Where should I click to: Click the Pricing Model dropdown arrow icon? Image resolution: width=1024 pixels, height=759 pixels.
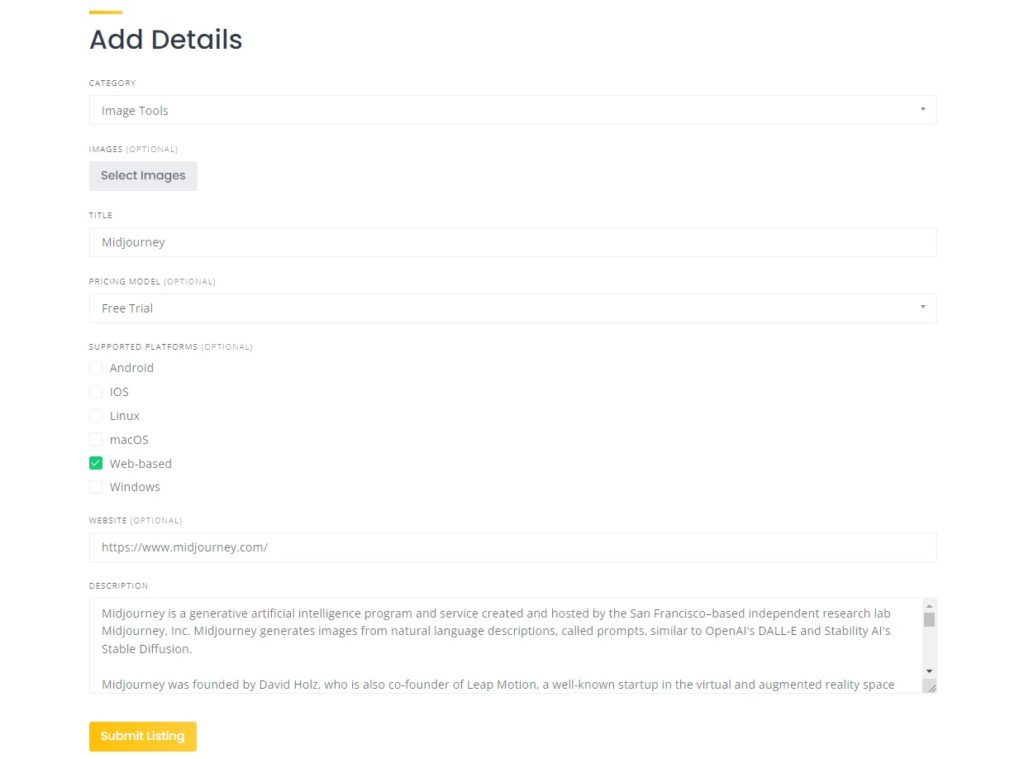click(x=922, y=307)
